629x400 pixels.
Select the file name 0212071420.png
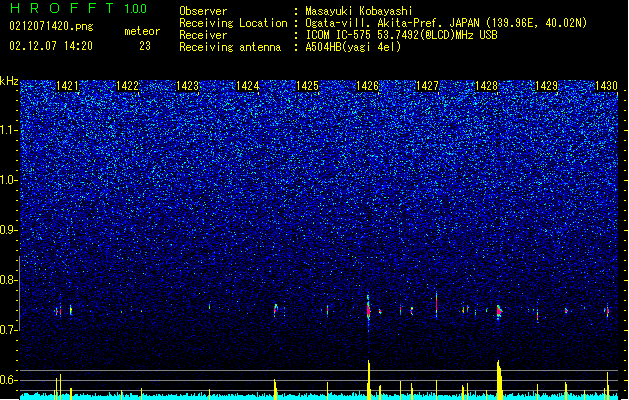pyautogui.click(x=51, y=26)
